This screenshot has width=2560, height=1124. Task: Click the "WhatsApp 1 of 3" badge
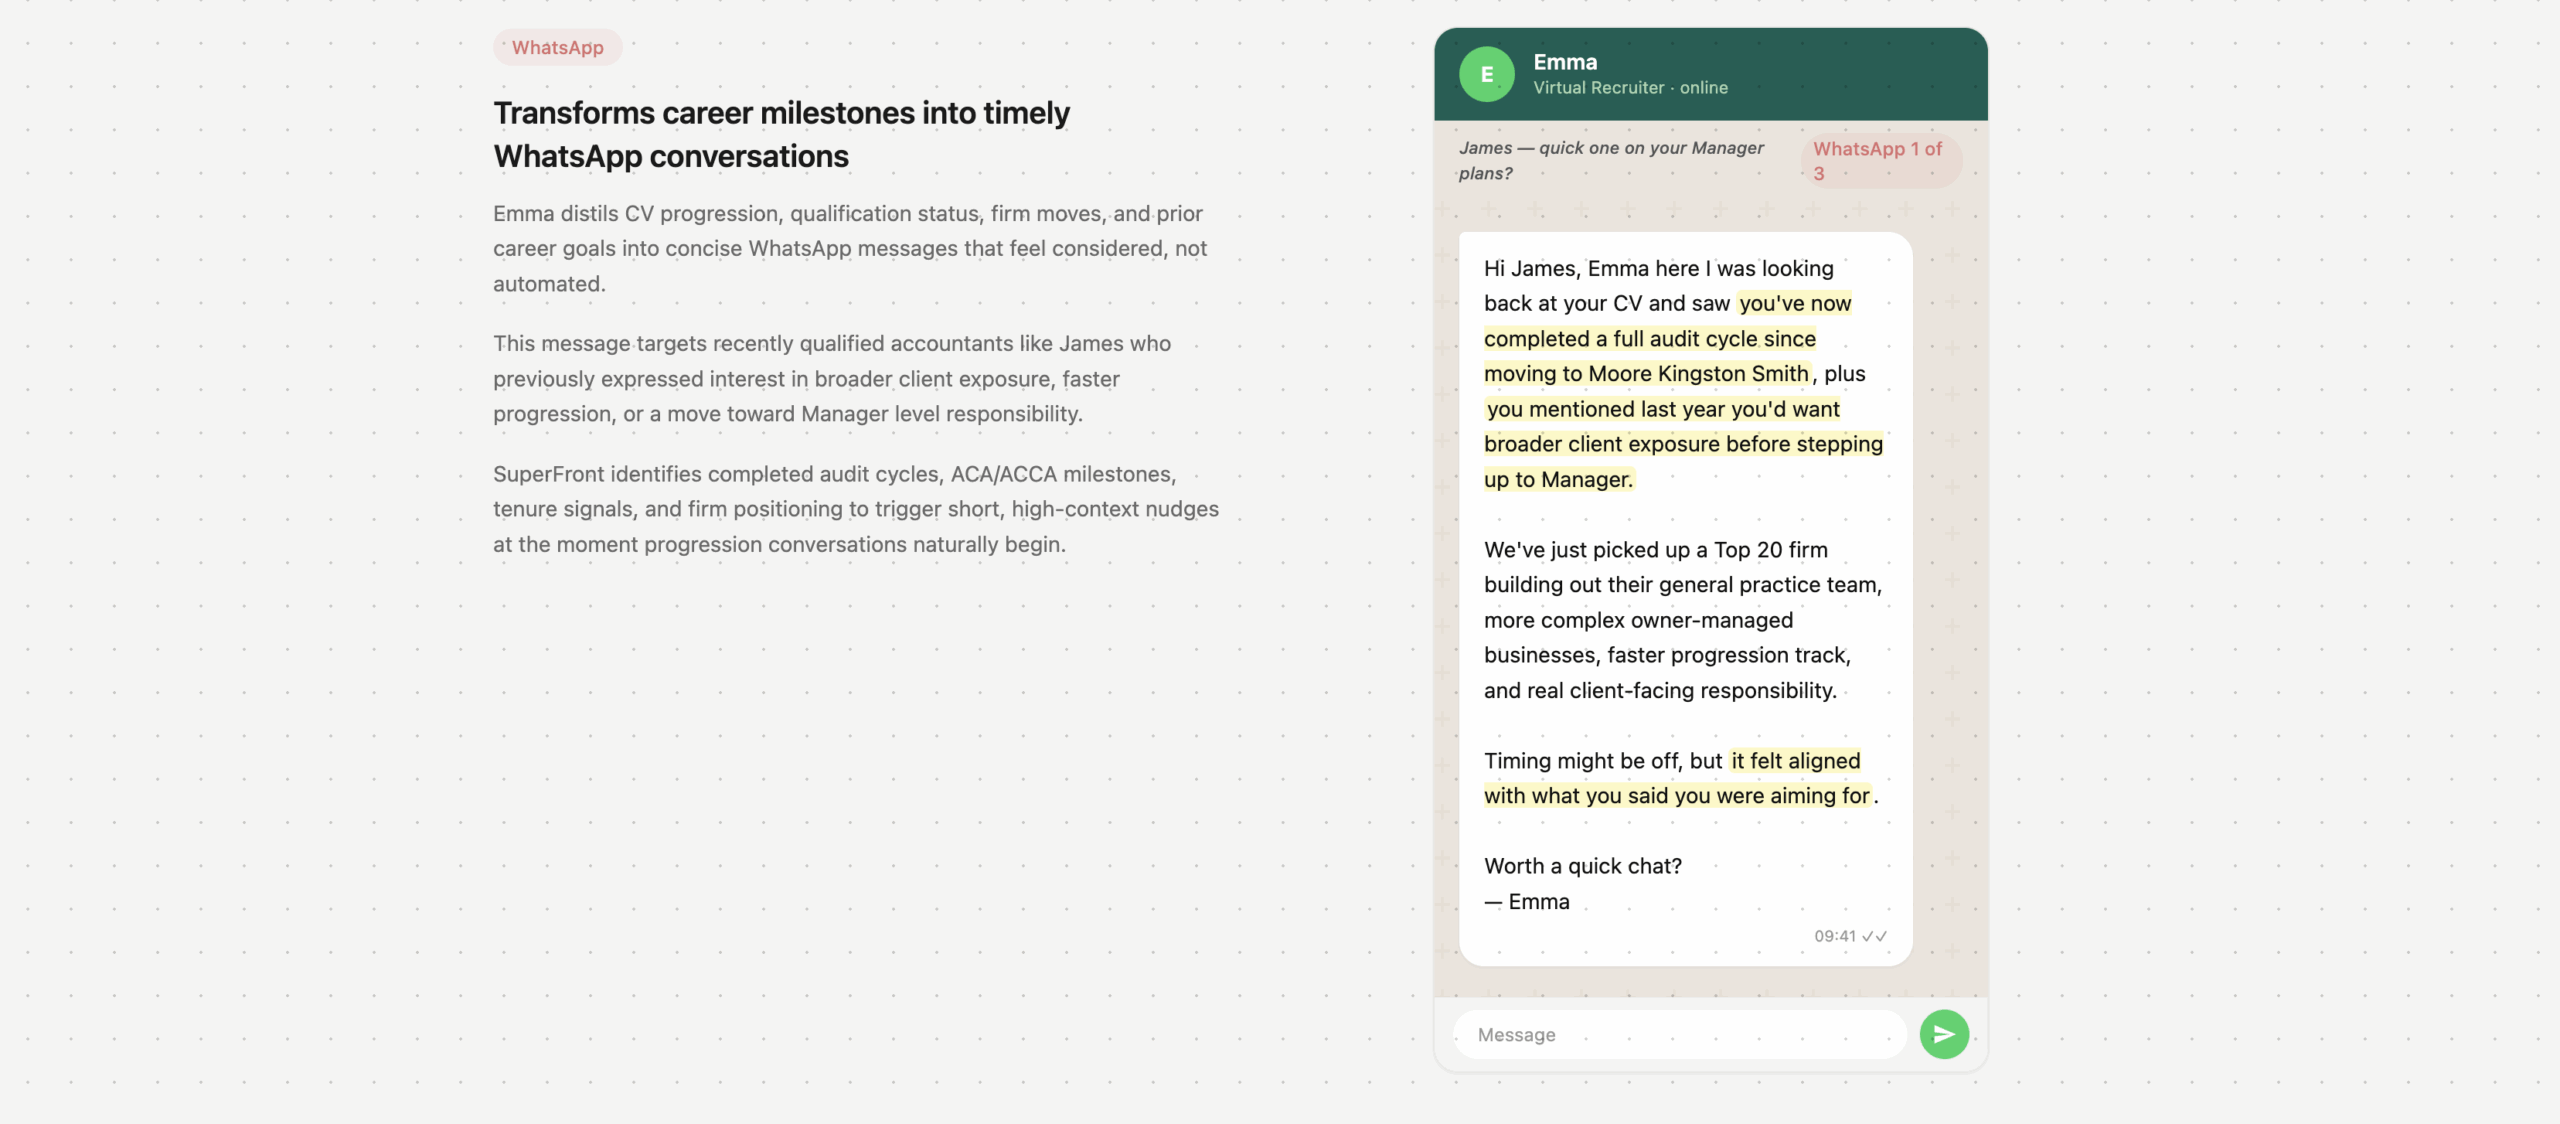tap(1879, 161)
